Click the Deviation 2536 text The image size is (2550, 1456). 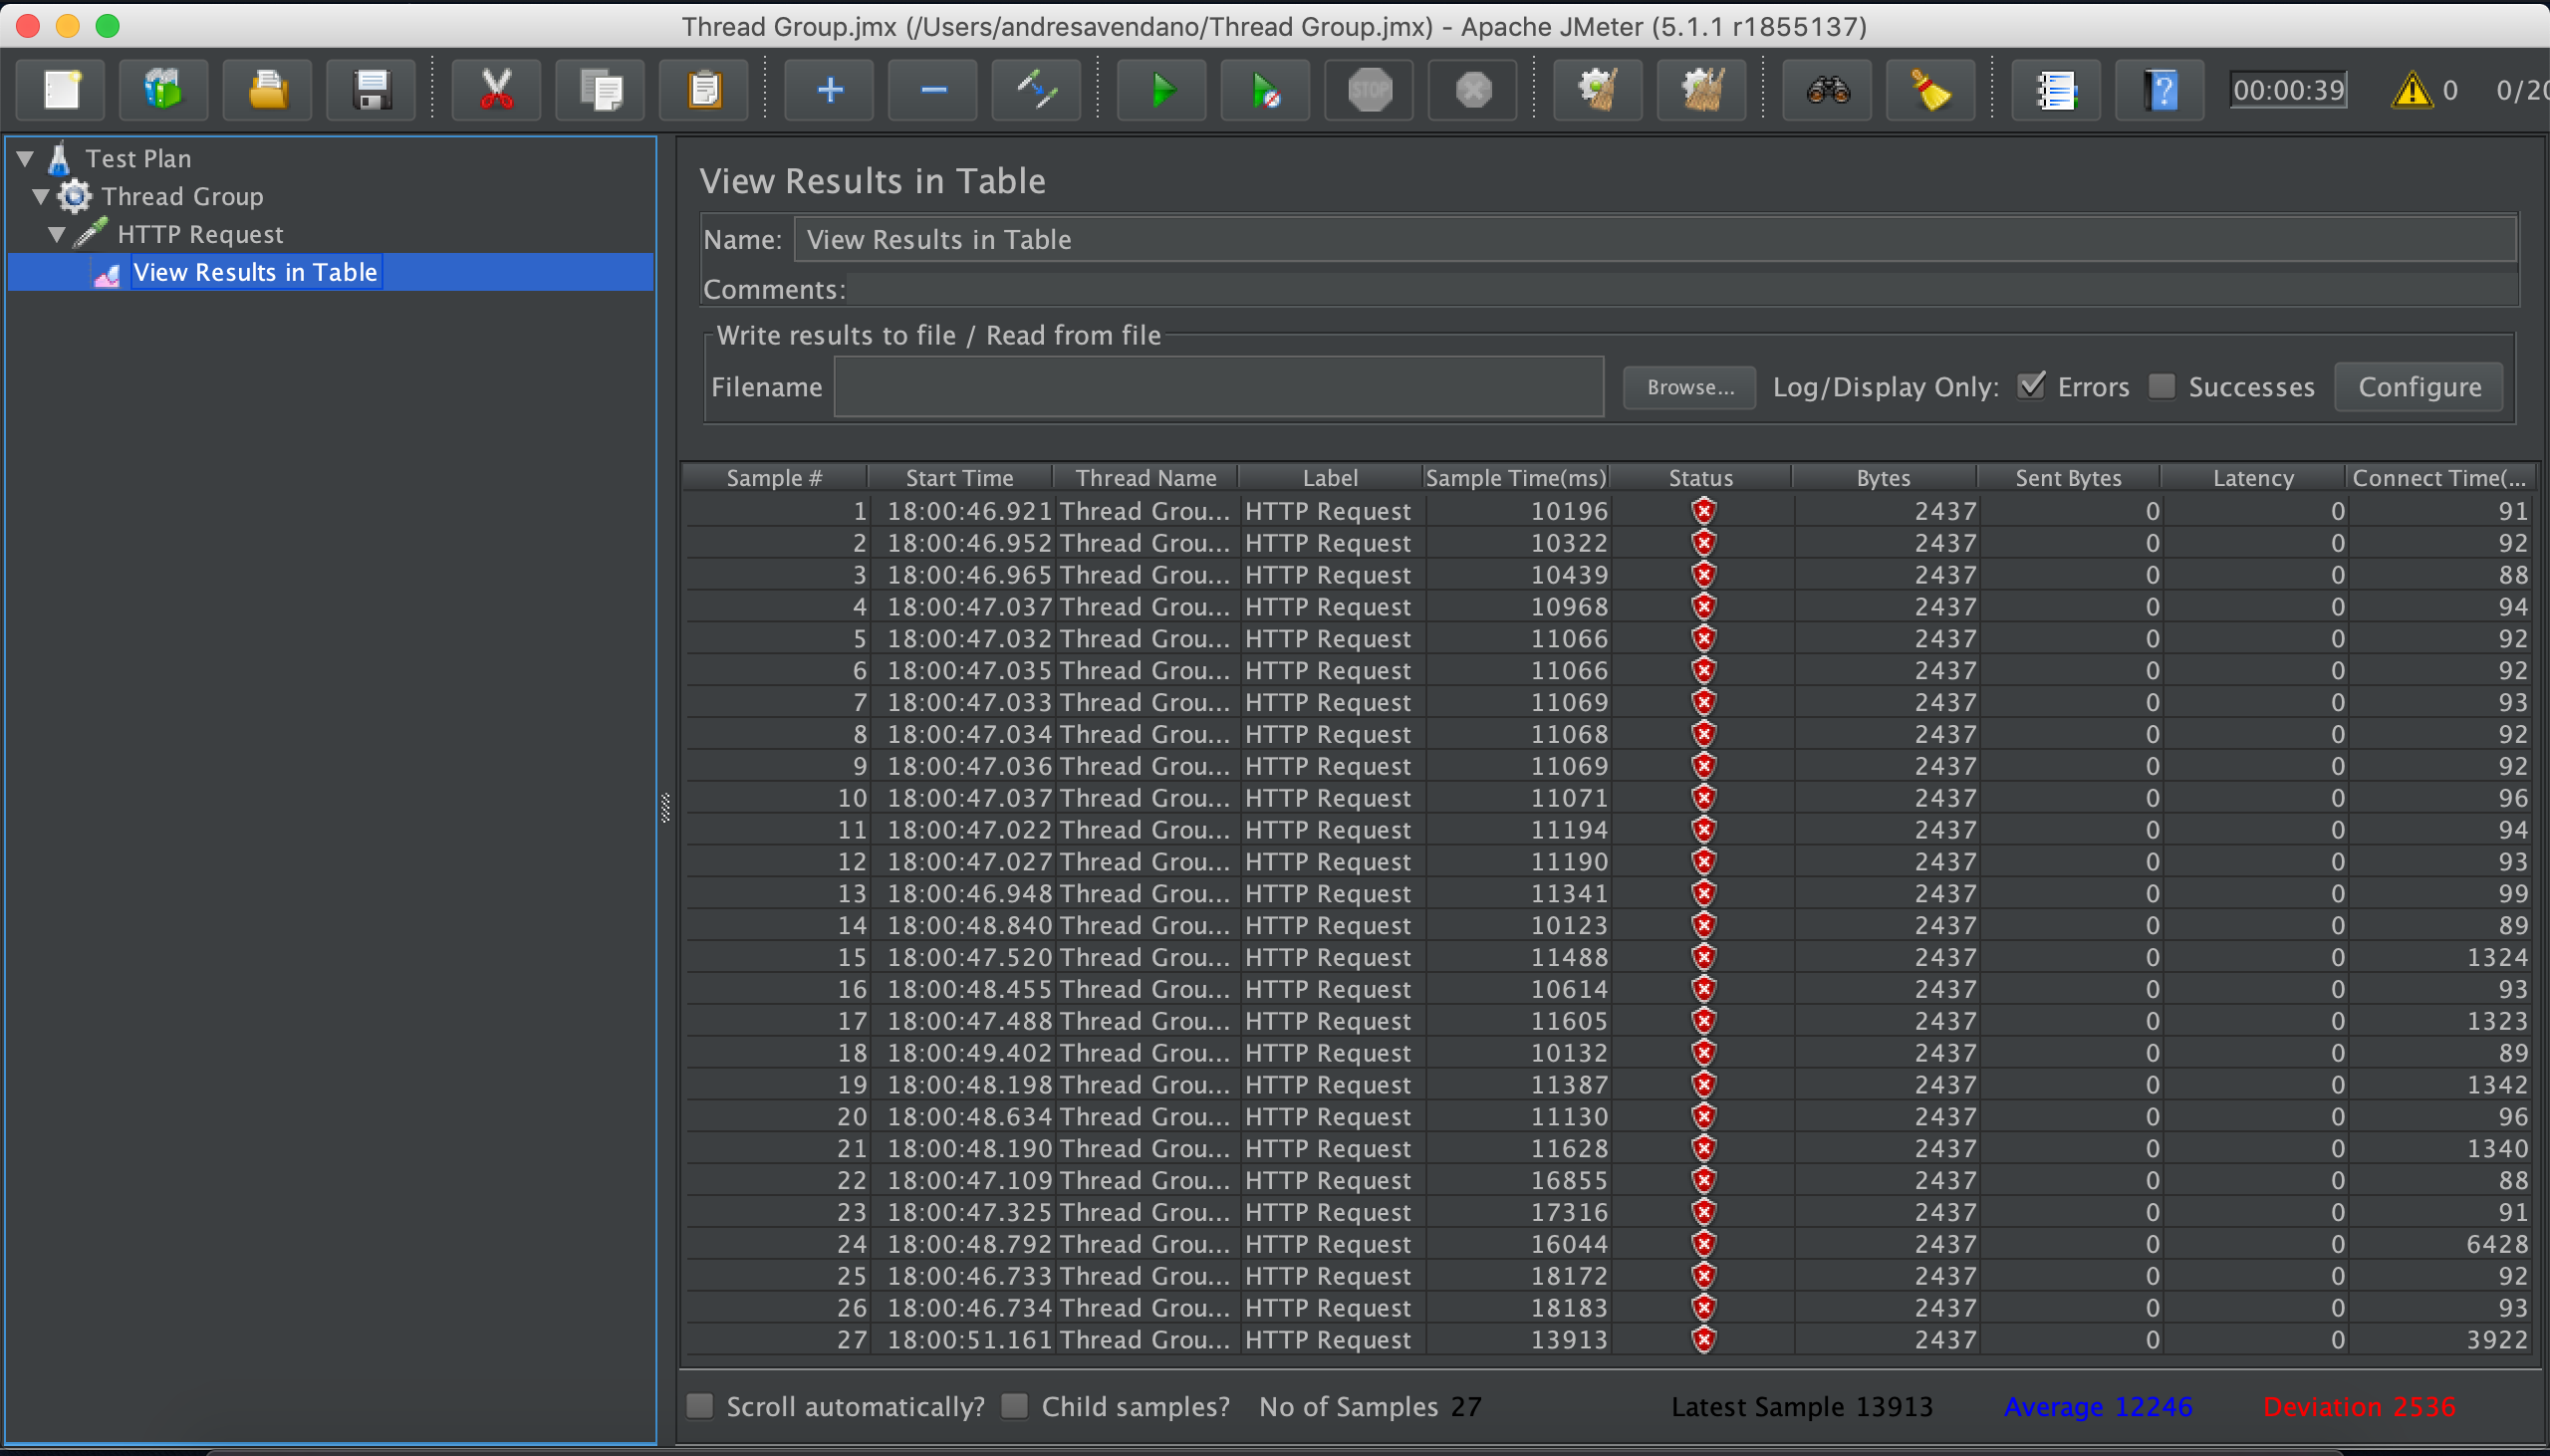(2358, 1406)
